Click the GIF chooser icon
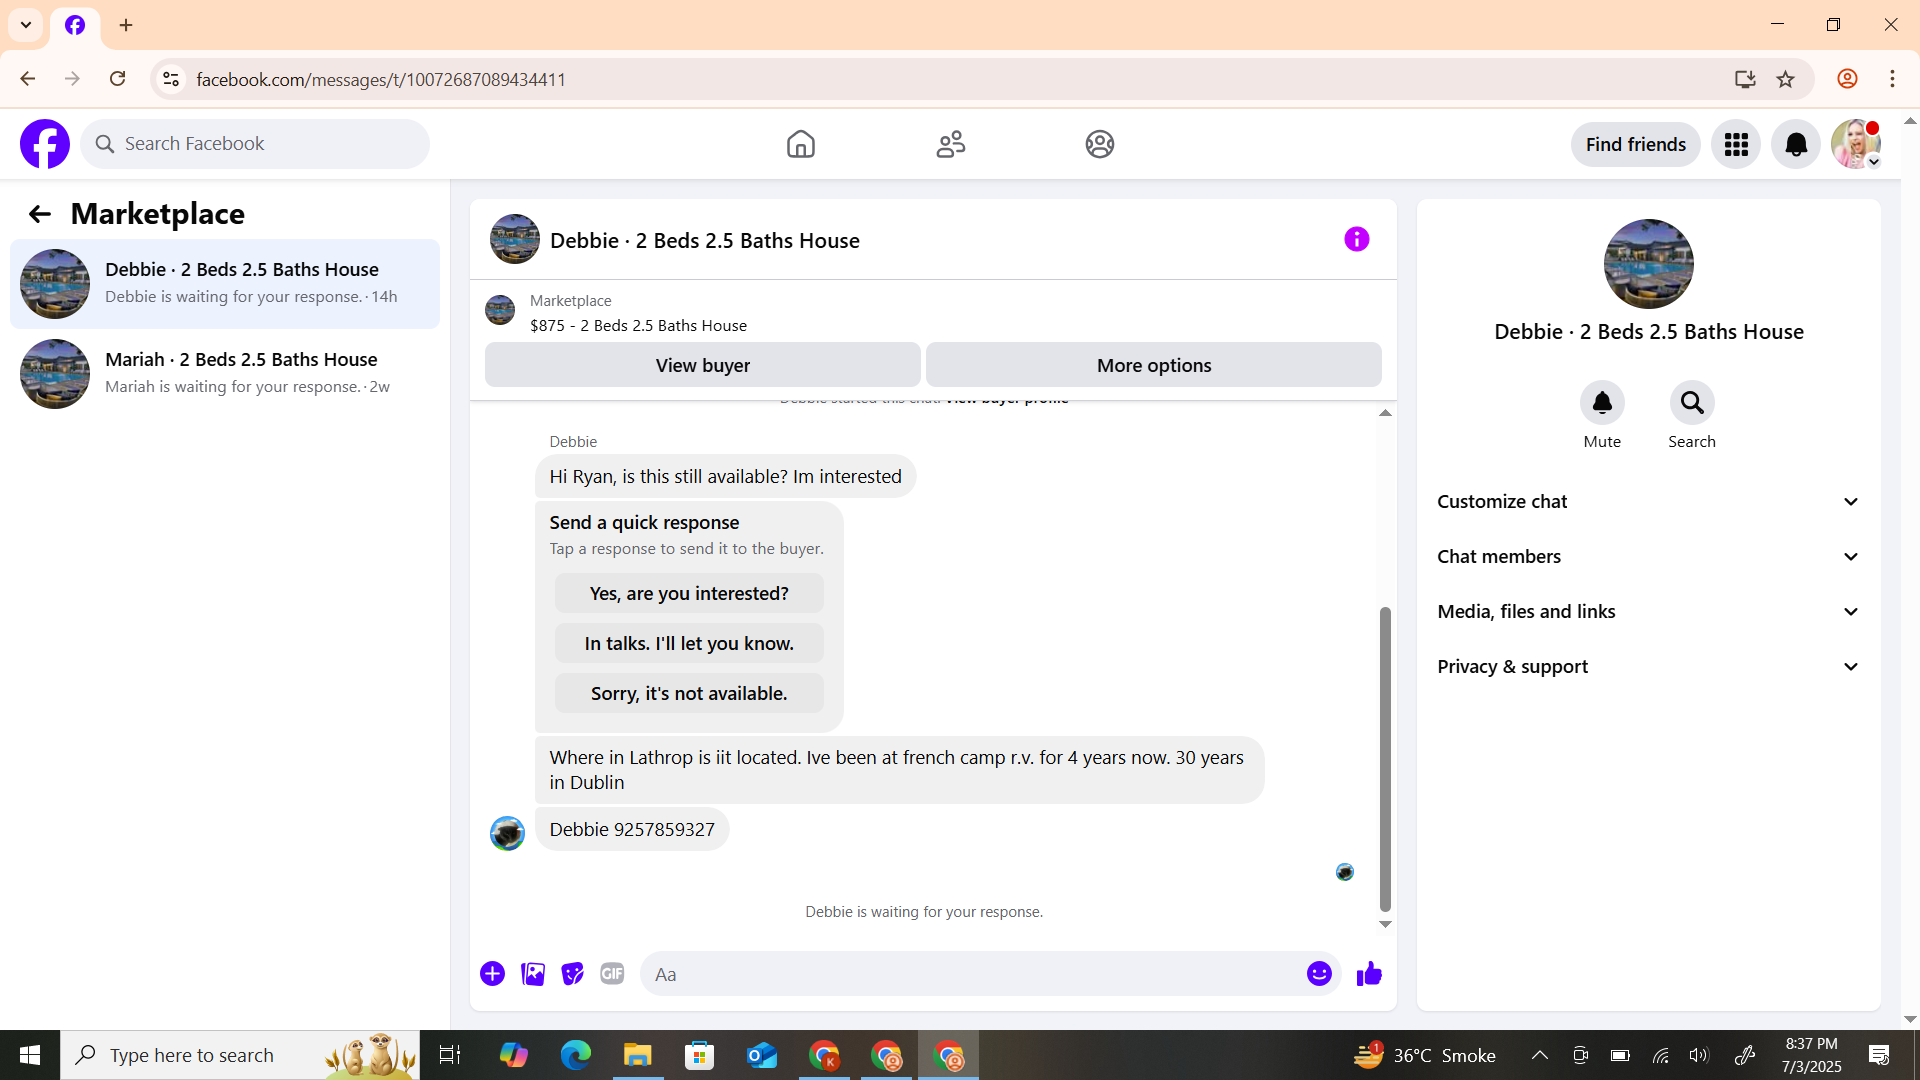This screenshot has width=1920, height=1080. point(612,974)
